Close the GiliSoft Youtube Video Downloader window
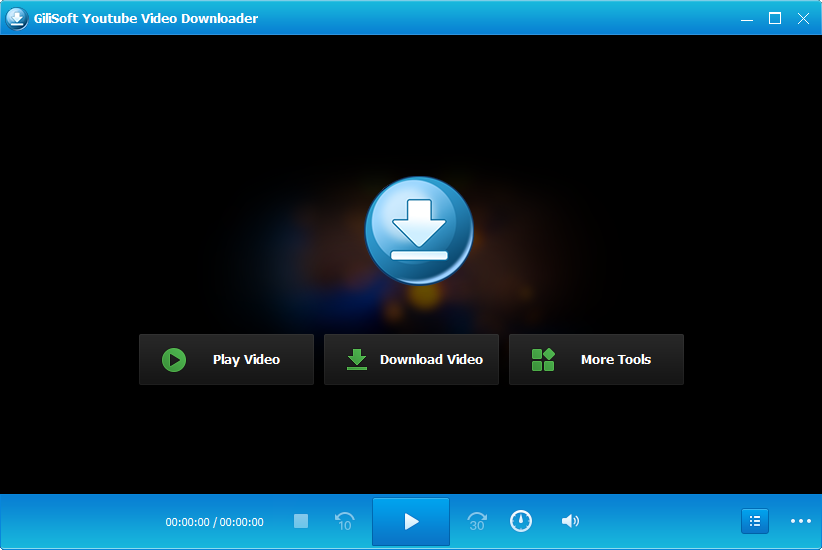 803,18
